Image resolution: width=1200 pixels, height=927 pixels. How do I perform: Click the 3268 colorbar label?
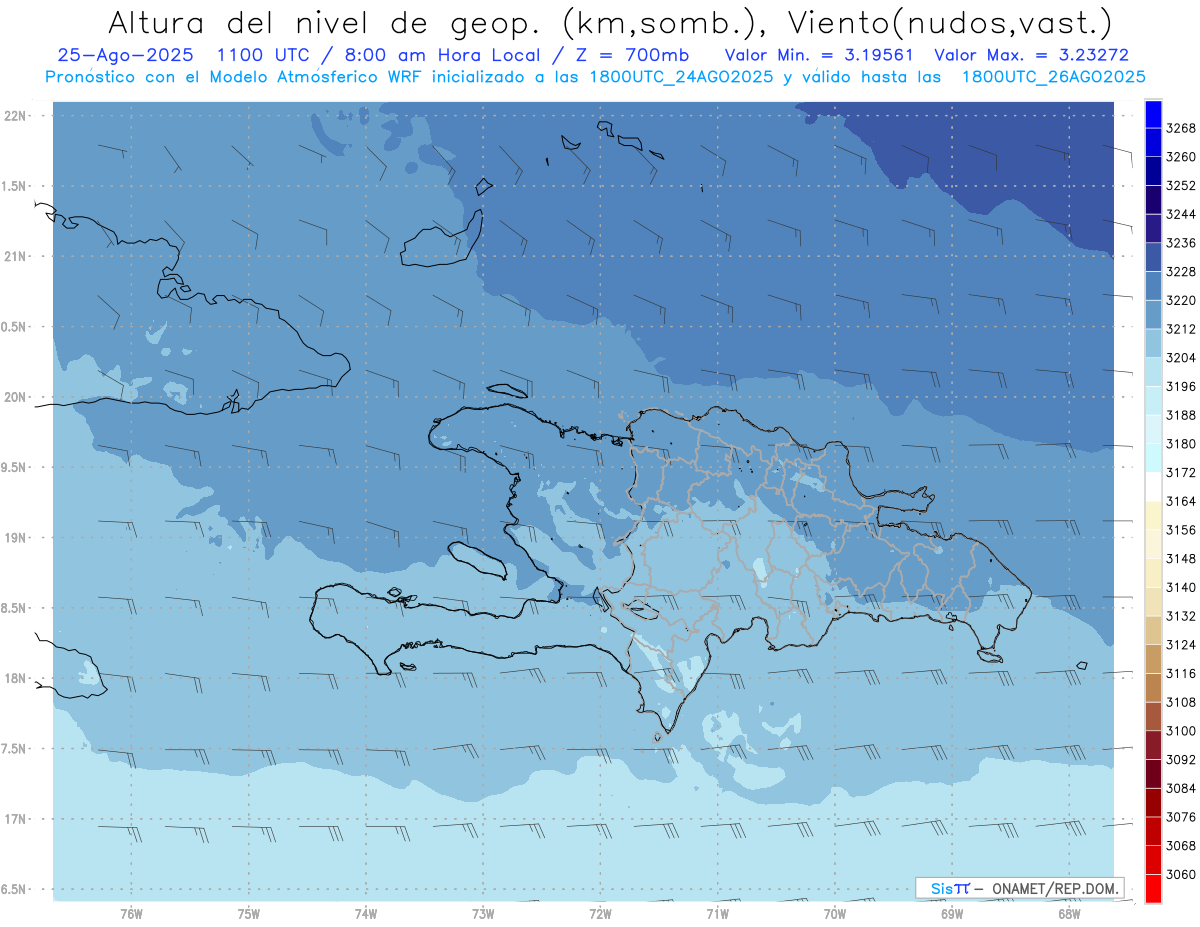pyautogui.click(x=1181, y=128)
